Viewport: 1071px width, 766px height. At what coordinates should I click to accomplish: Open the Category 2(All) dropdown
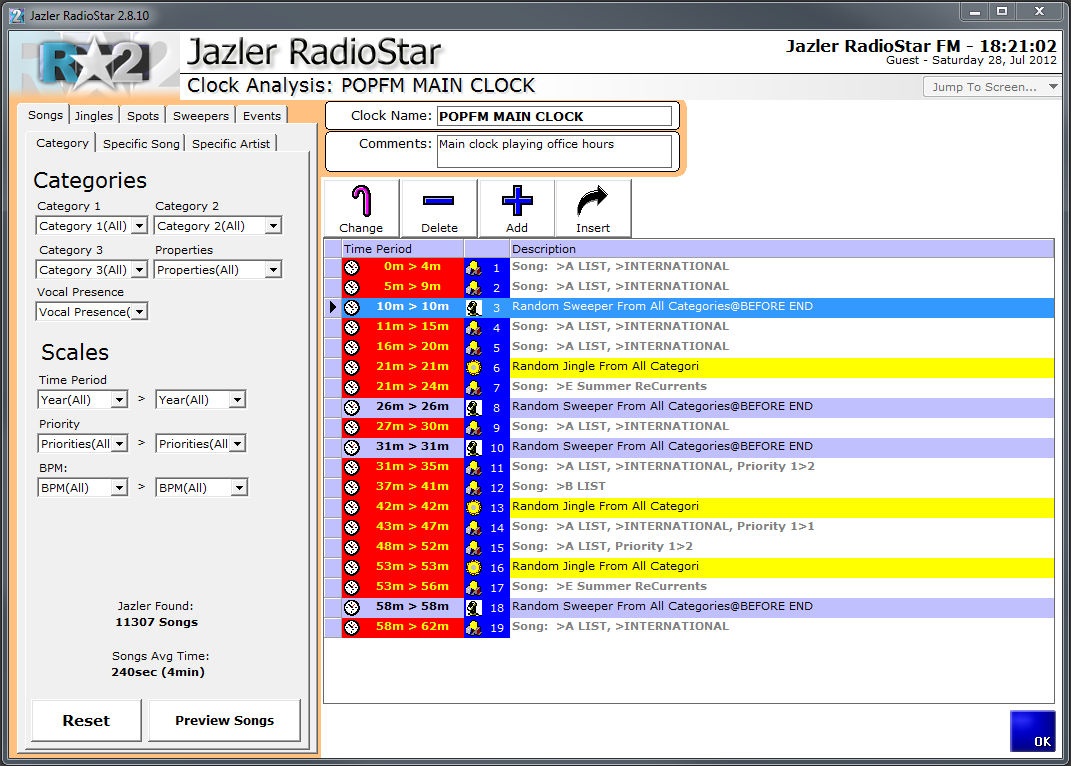click(273, 225)
